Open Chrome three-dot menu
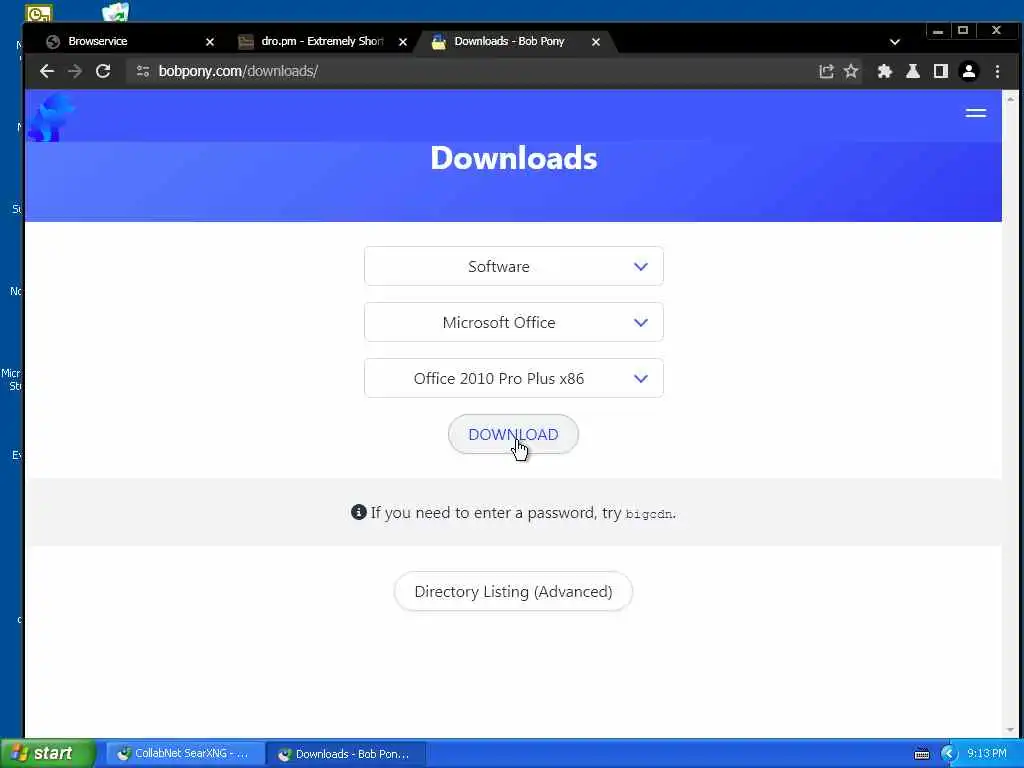The image size is (1024, 768). (x=997, y=71)
